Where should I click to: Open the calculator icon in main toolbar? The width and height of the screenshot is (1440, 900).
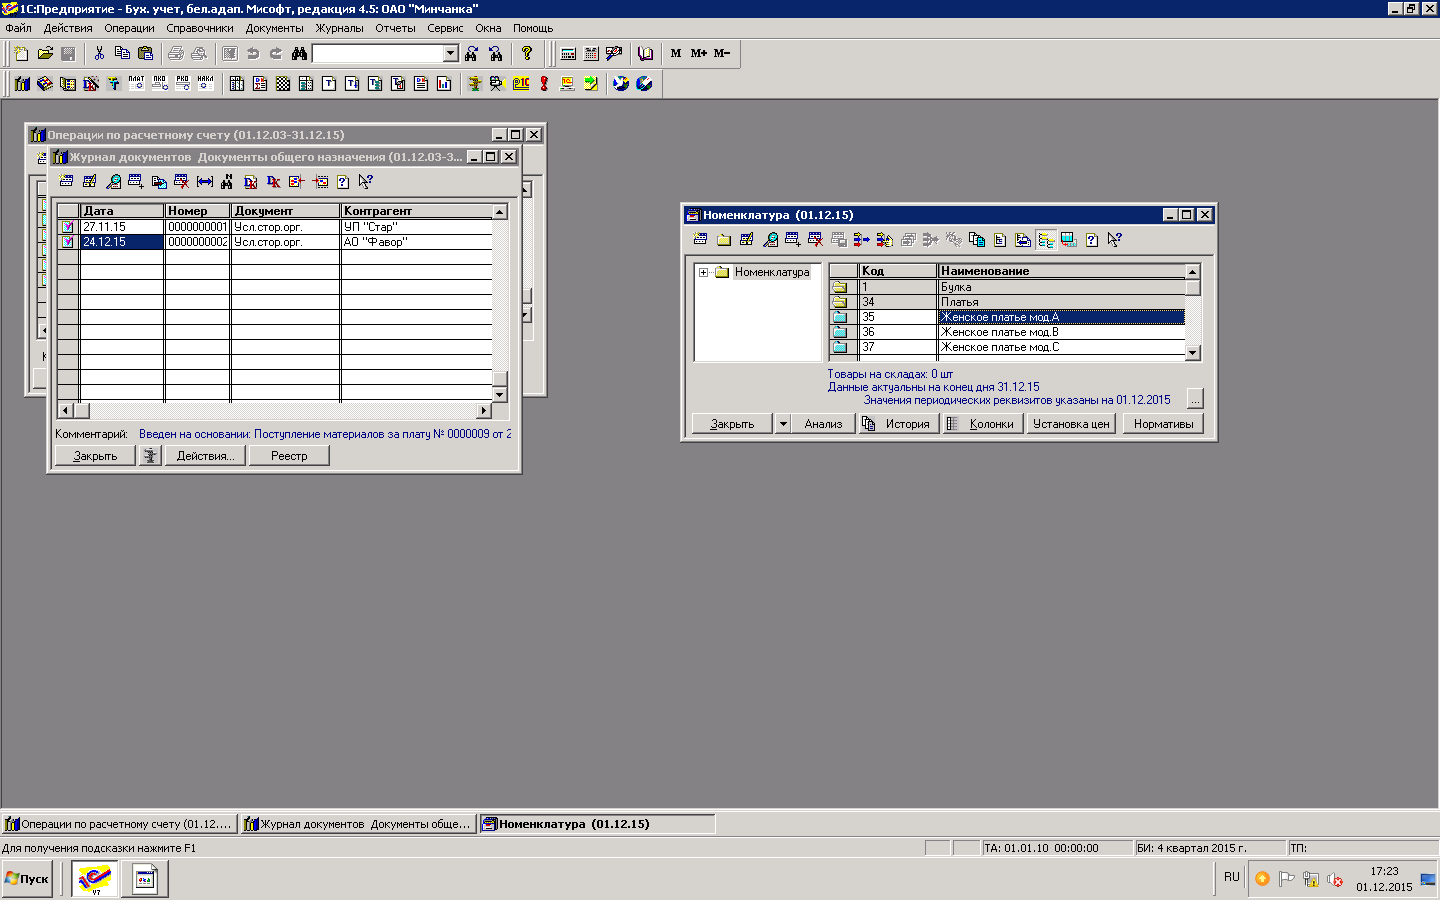[x=568, y=53]
